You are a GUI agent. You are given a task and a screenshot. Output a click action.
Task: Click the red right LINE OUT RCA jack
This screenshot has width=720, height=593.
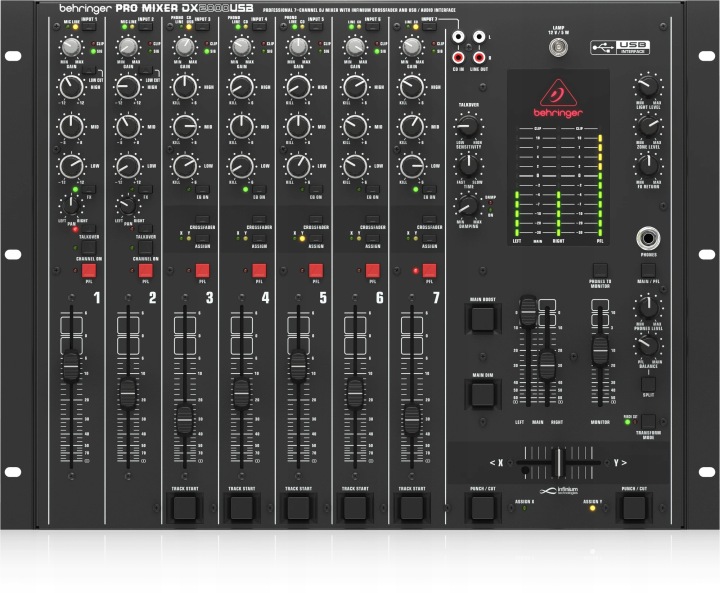pos(479,57)
